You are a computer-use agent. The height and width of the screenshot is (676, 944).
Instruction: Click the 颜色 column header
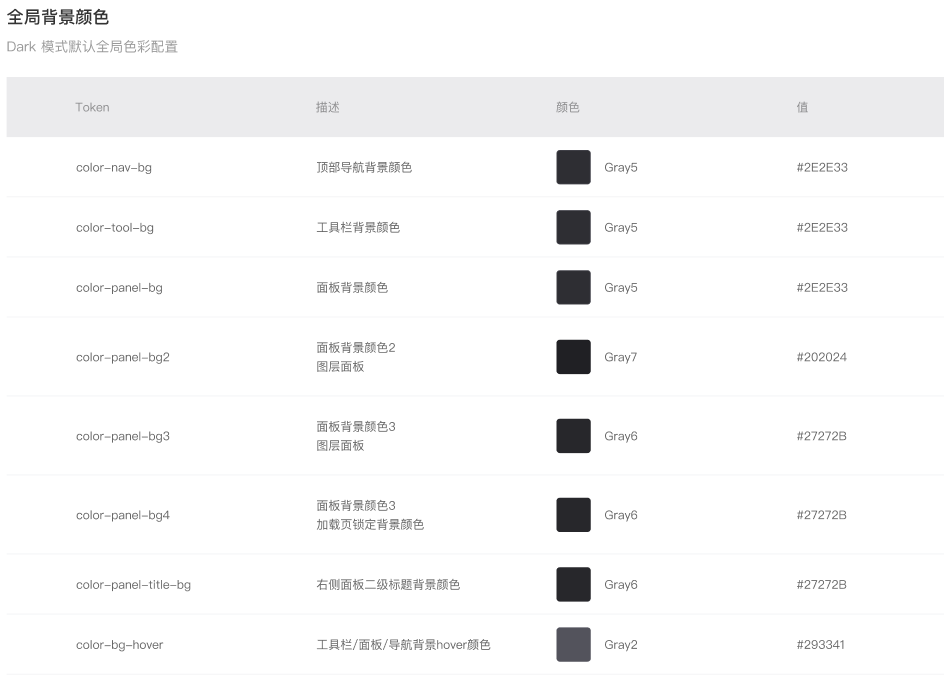(568, 107)
